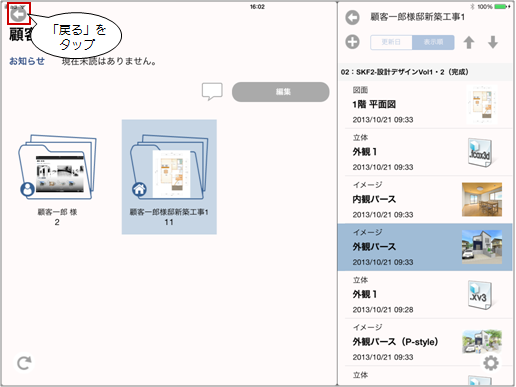This screenshot has width=516, height=387.
Task: Tap the refresh icon
Action: point(24,363)
